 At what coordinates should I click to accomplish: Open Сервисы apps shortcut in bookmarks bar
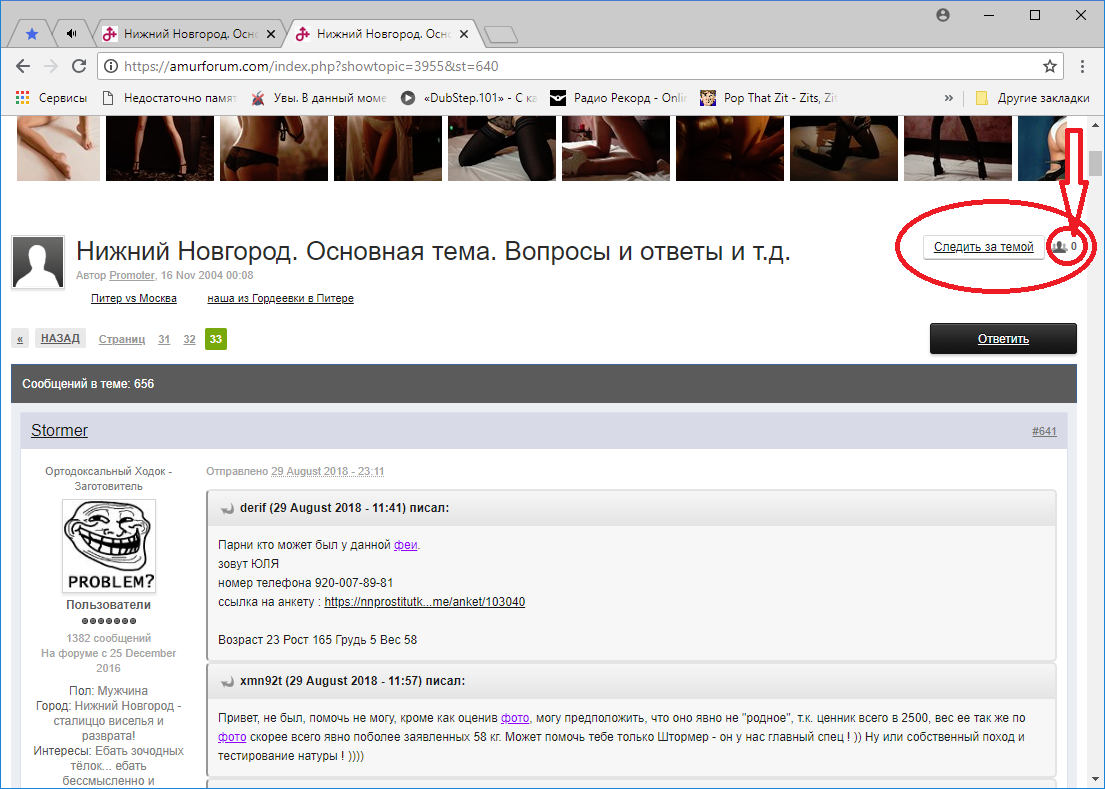(x=52, y=98)
